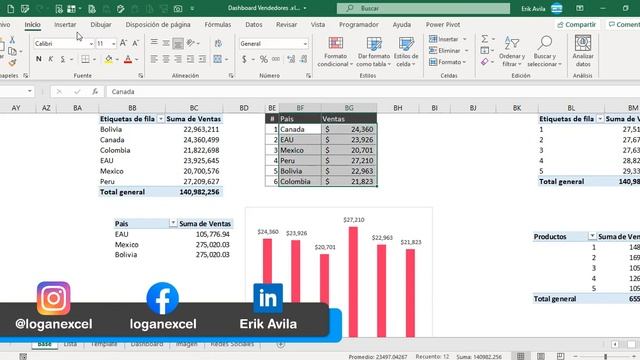
Task: Select cell containing Peru in table
Action: click(x=300, y=160)
